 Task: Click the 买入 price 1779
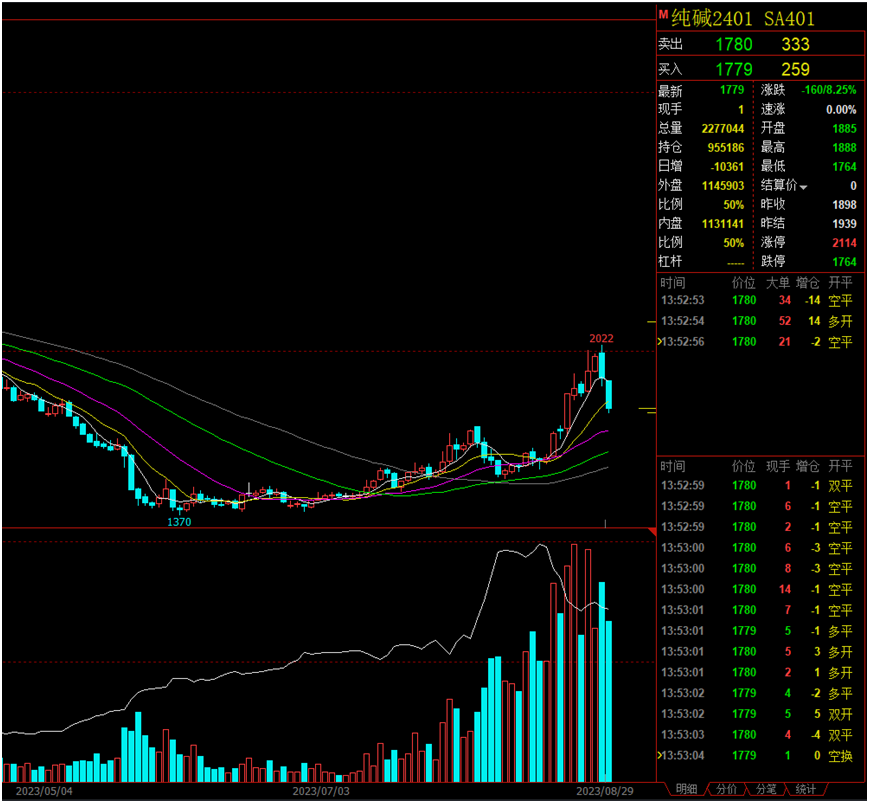click(x=734, y=69)
